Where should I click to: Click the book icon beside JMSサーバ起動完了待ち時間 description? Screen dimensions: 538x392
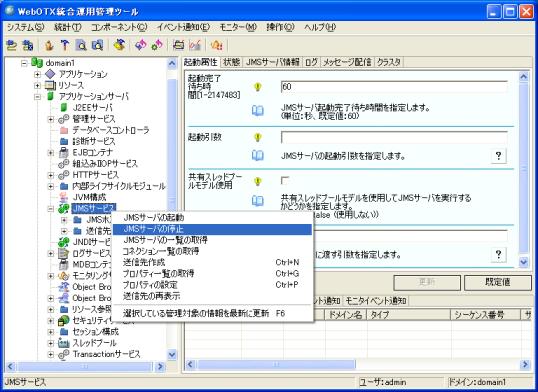click(x=258, y=111)
